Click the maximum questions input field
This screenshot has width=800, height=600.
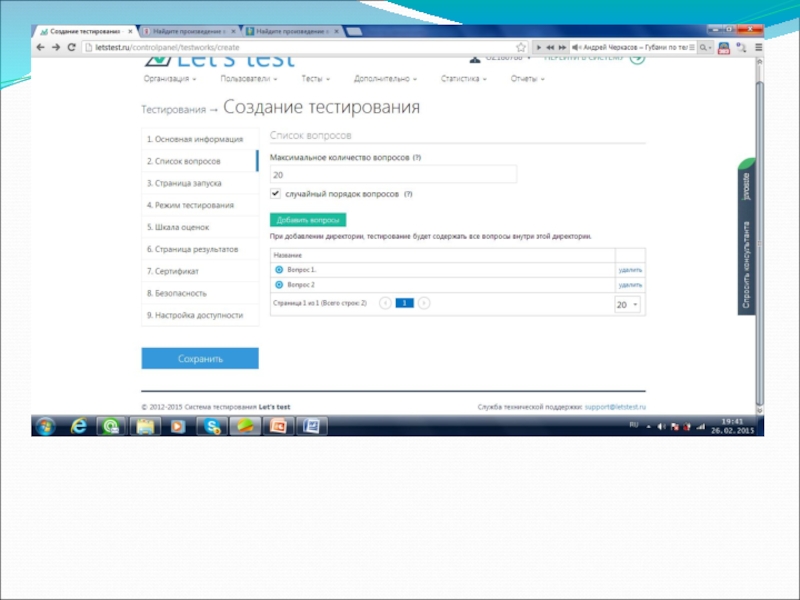click(393, 175)
